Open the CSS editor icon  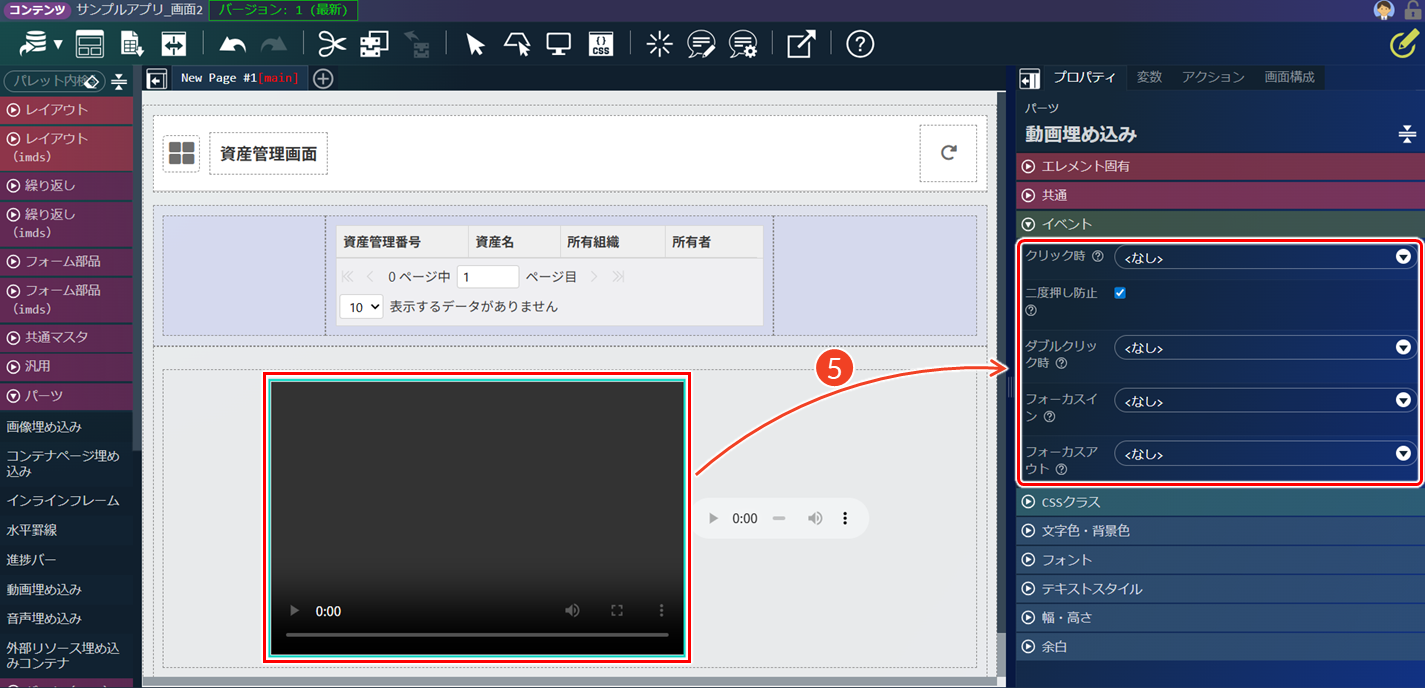coord(600,44)
